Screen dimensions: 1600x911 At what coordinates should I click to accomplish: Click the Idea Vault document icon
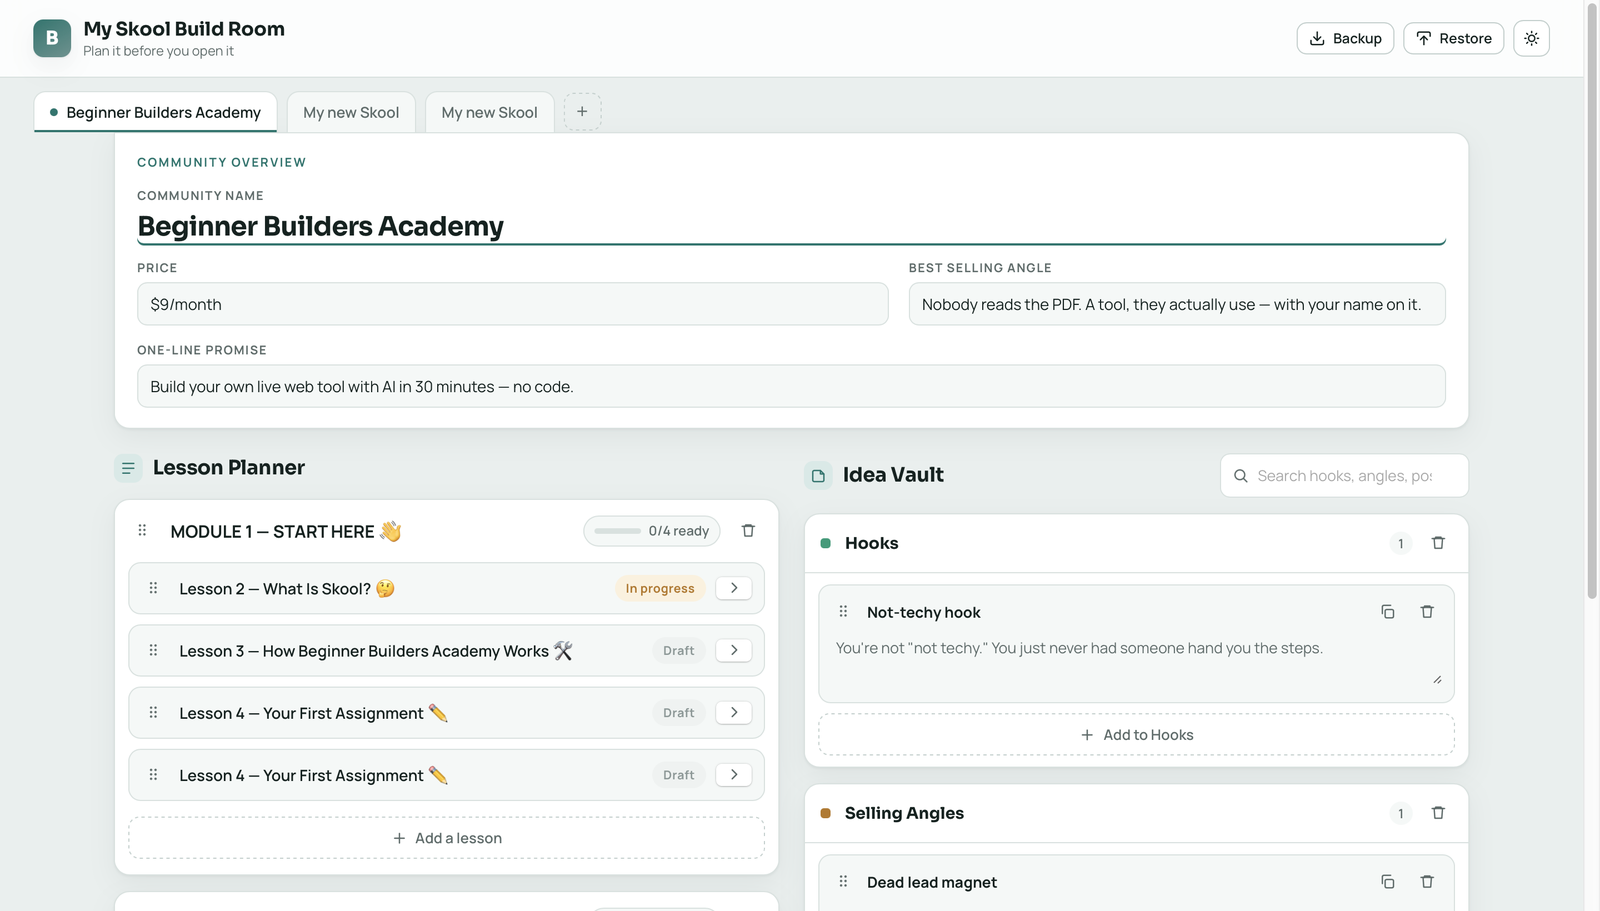(x=818, y=475)
